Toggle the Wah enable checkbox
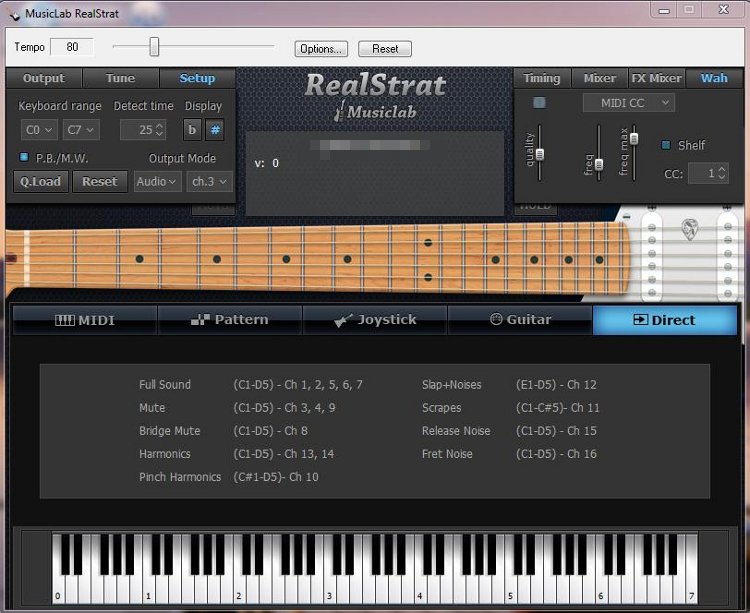 539,102
